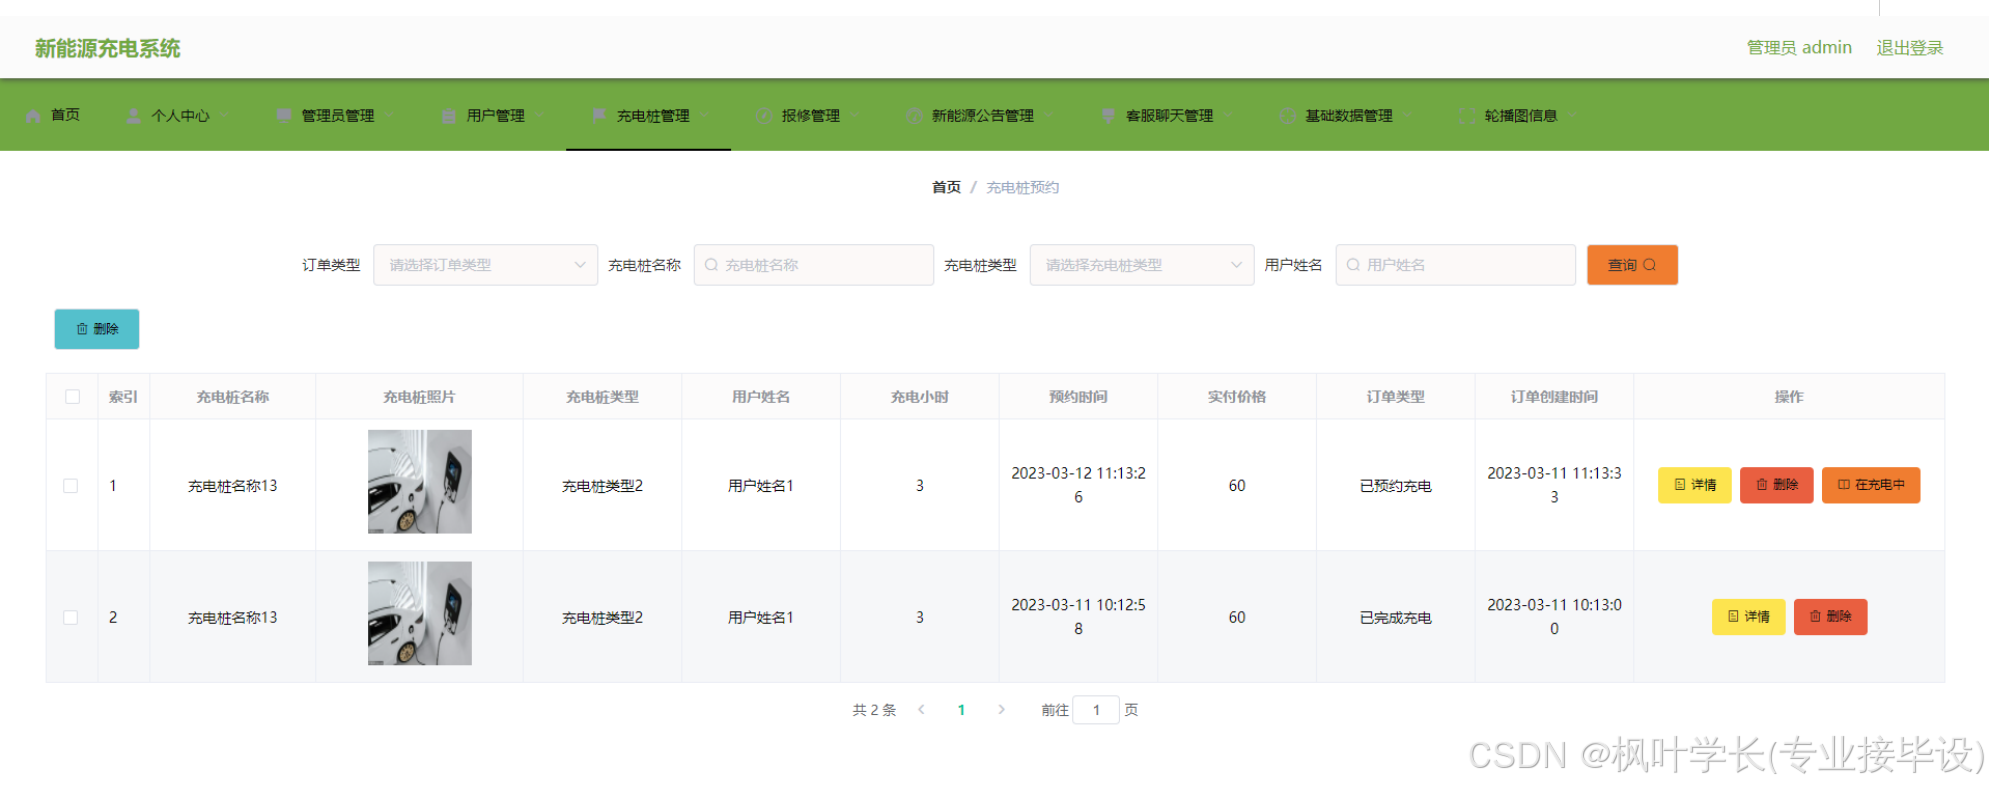
Task: Expand the 个人中心 menu arrow
Action: pos(225,116)
